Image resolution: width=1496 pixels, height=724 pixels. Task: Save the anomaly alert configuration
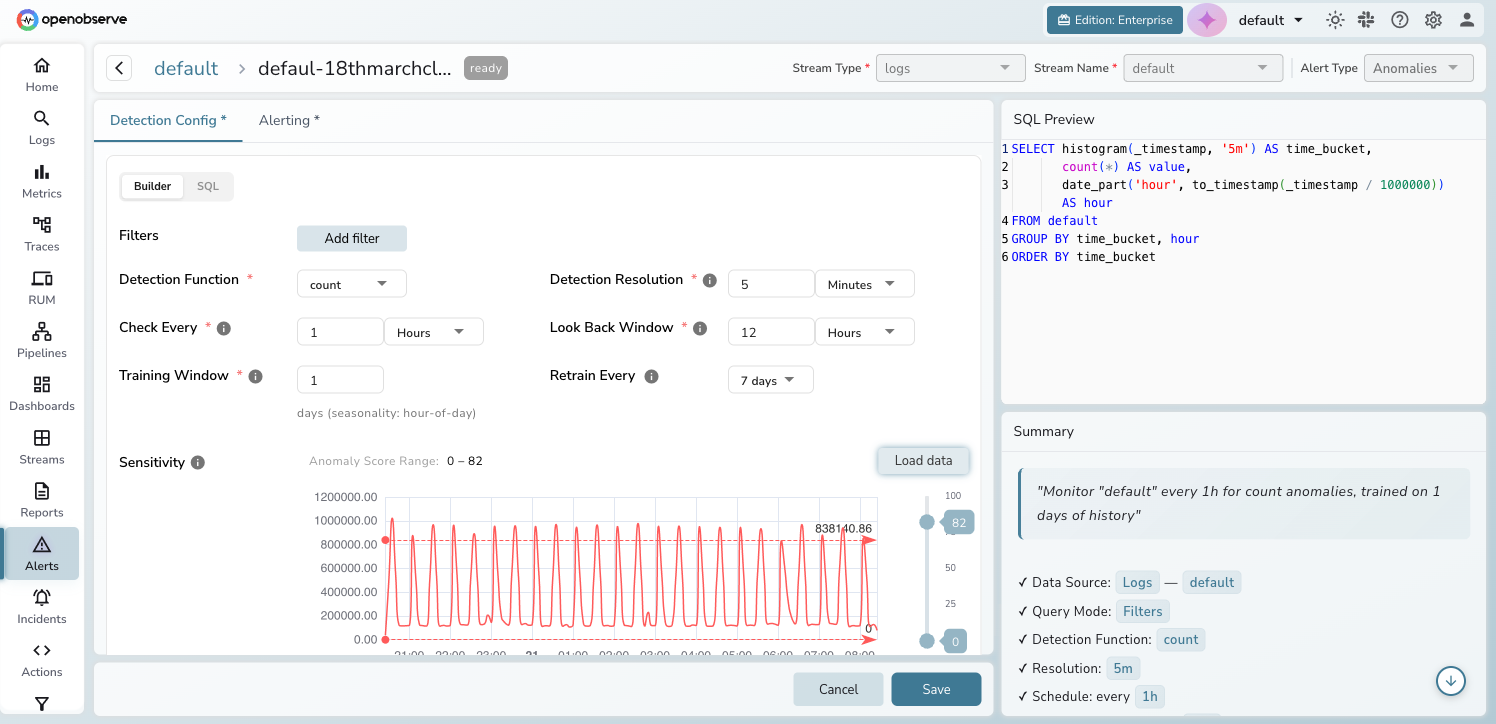tap(935, 689)
